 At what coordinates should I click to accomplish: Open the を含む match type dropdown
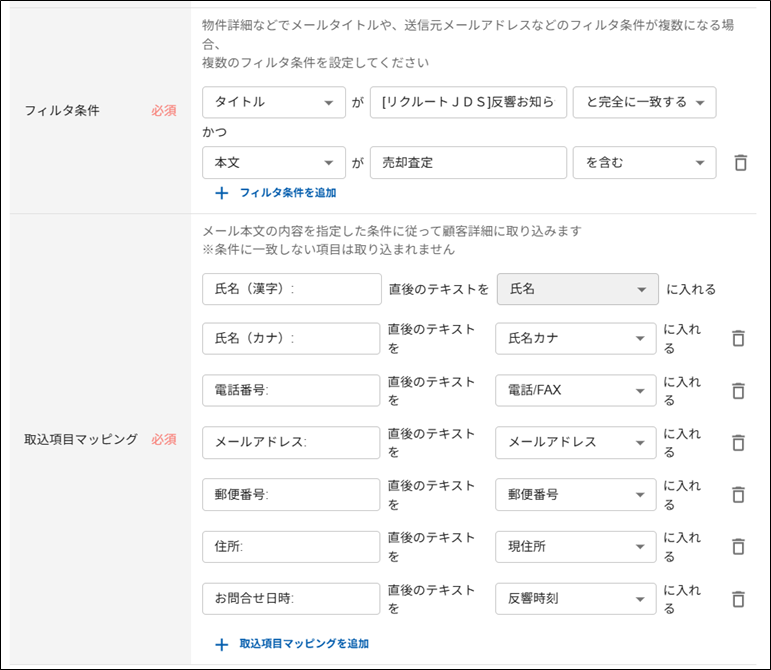[644, 163]
